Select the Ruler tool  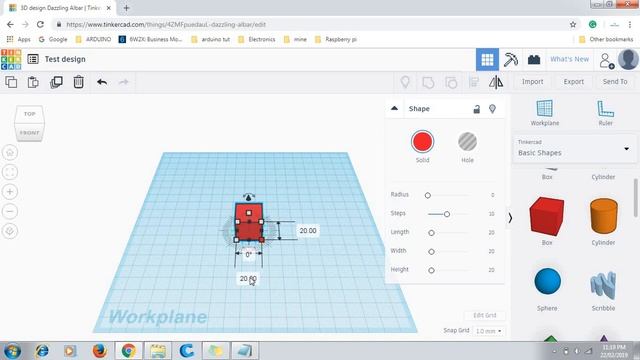point(605,113)
